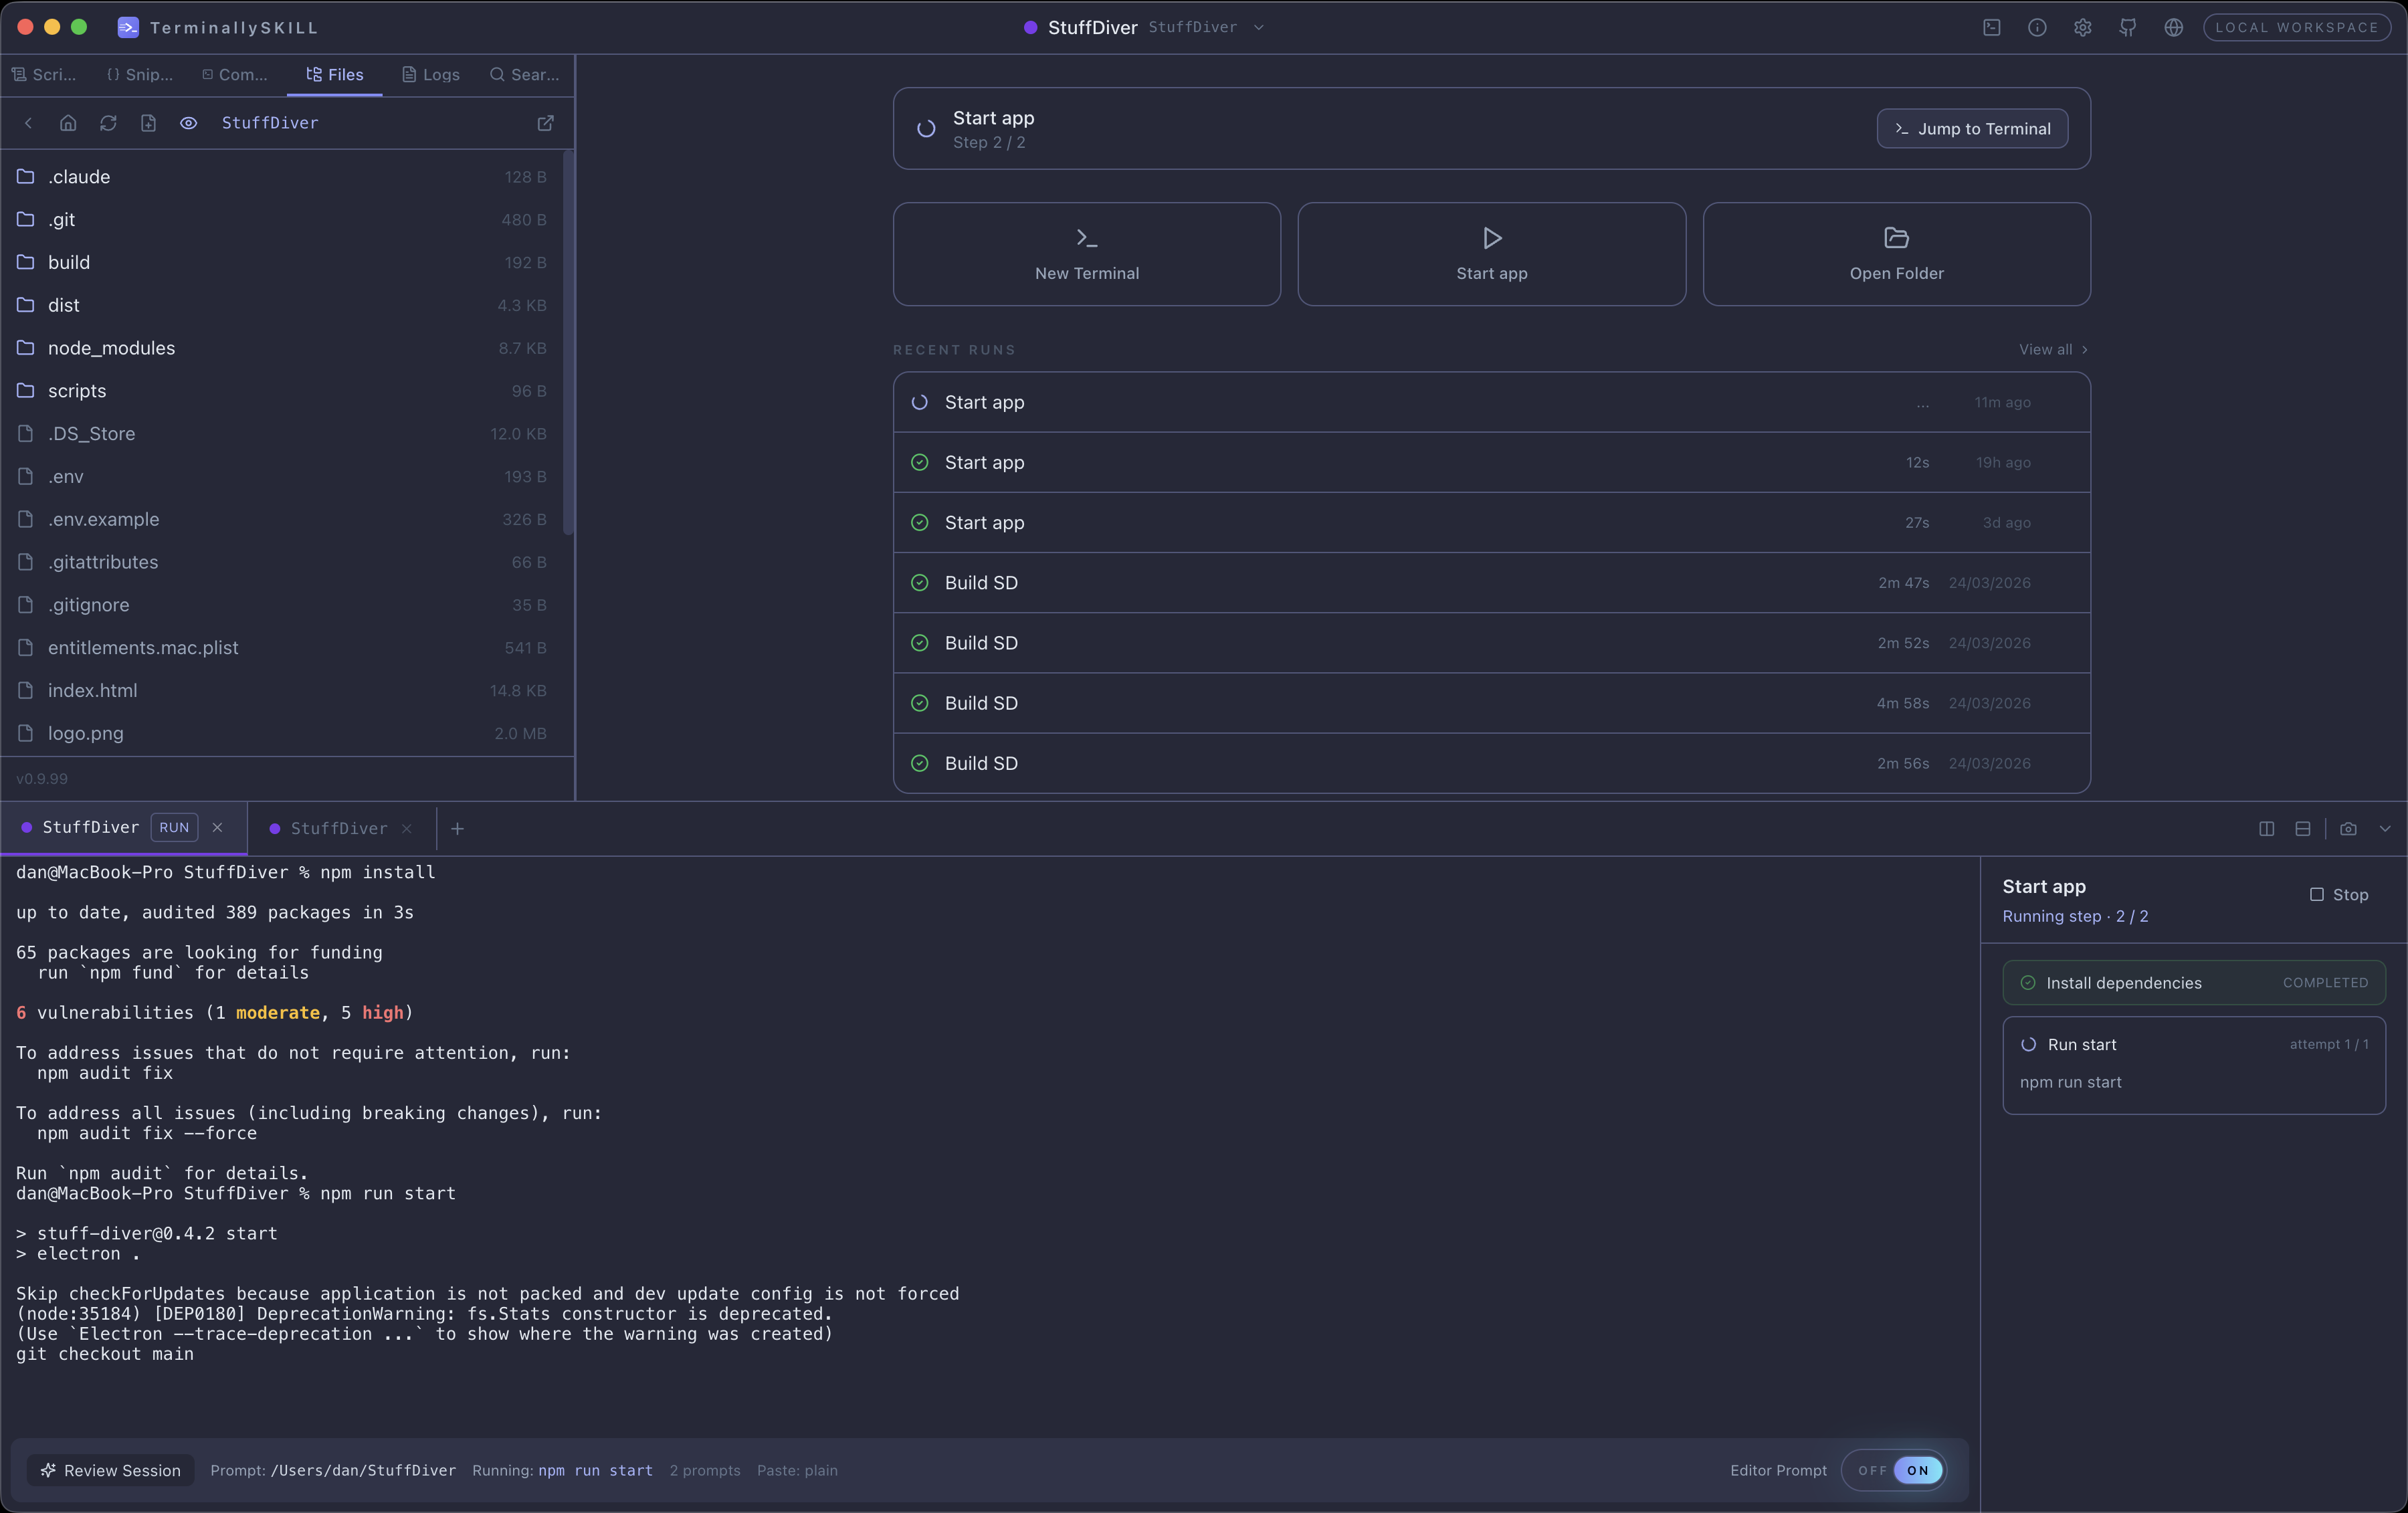Viewport: 2408px width, 1513px height.
Task: Open StuffDiver folder in external window icon
Action: [x=545, y=123]
